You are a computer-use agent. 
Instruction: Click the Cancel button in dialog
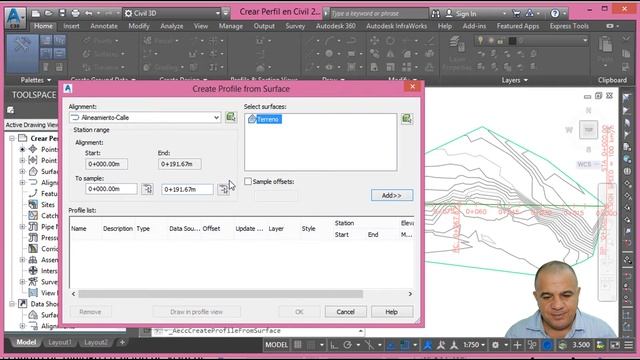click(x=345, y=312)
